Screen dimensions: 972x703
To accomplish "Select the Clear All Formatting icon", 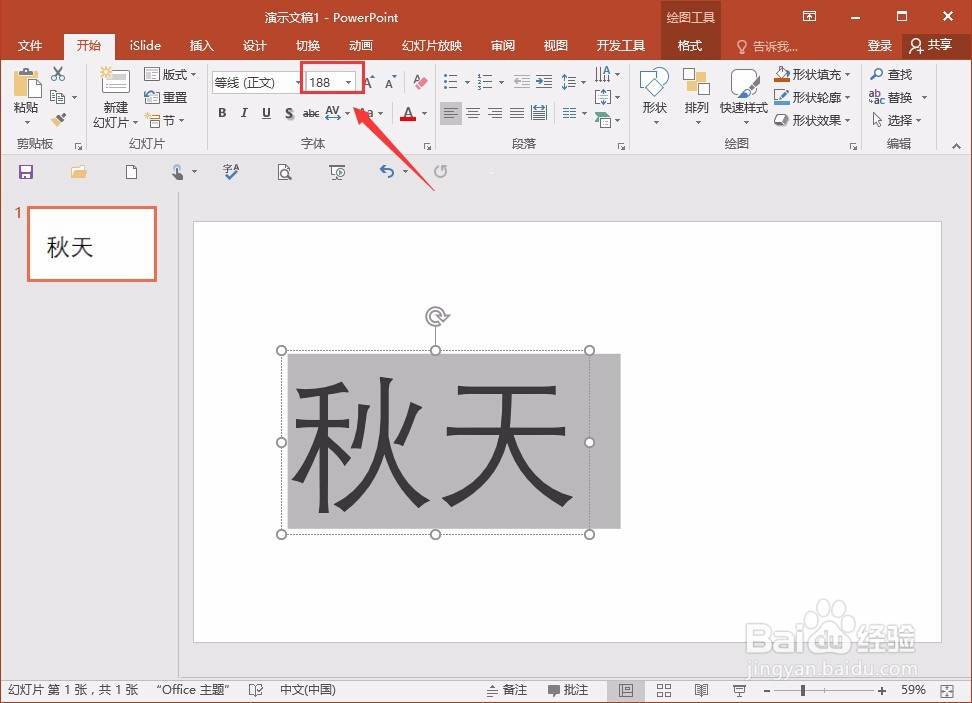I will 420,82.
